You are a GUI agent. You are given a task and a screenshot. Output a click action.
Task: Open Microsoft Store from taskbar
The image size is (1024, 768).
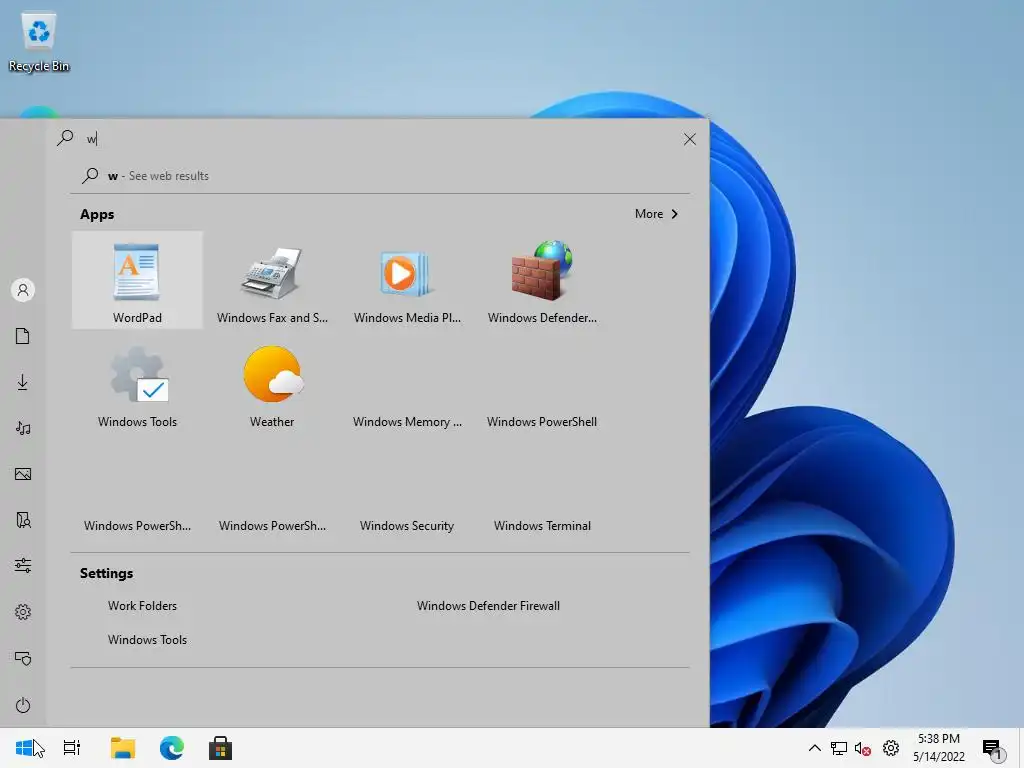click(220, 748)
